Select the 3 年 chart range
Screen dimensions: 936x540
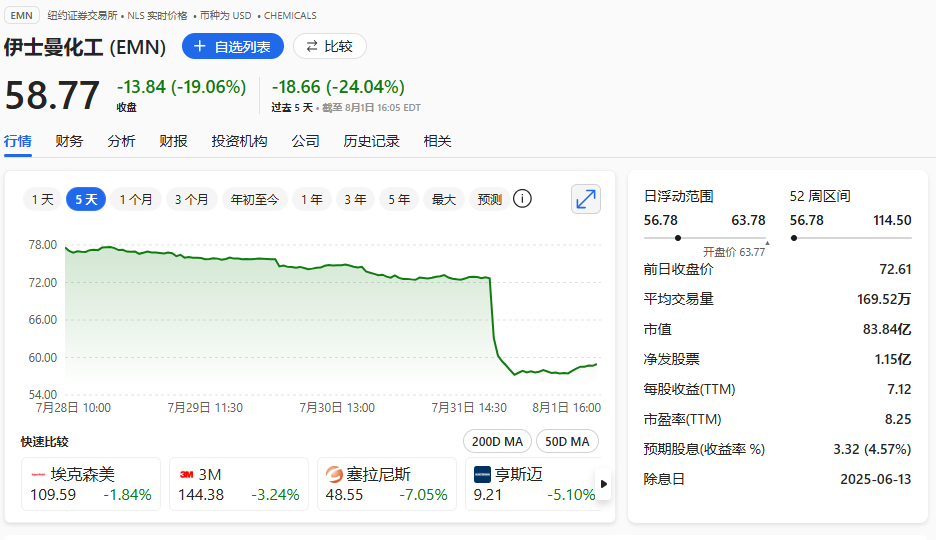[x=355, y=199]
